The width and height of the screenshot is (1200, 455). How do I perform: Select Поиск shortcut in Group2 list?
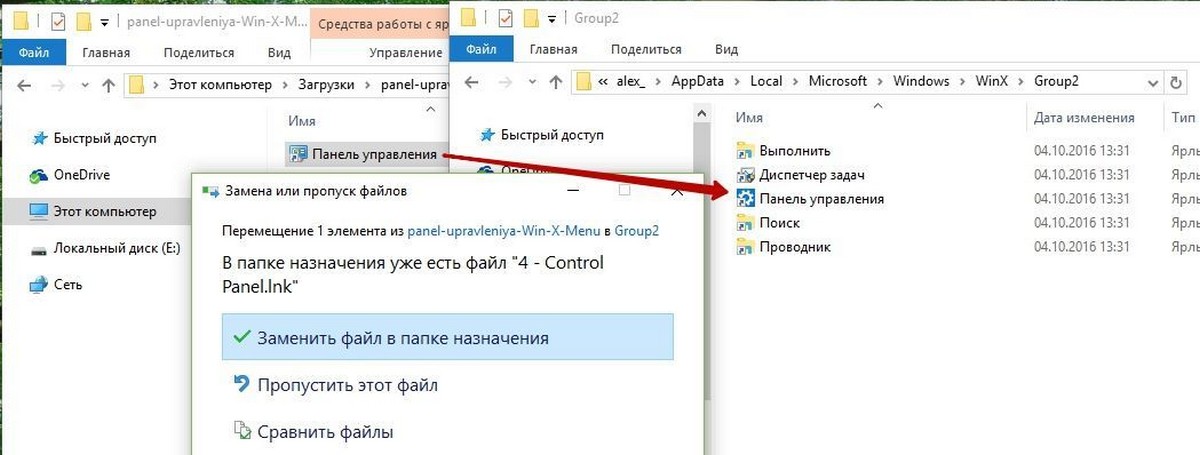(779, 223)
